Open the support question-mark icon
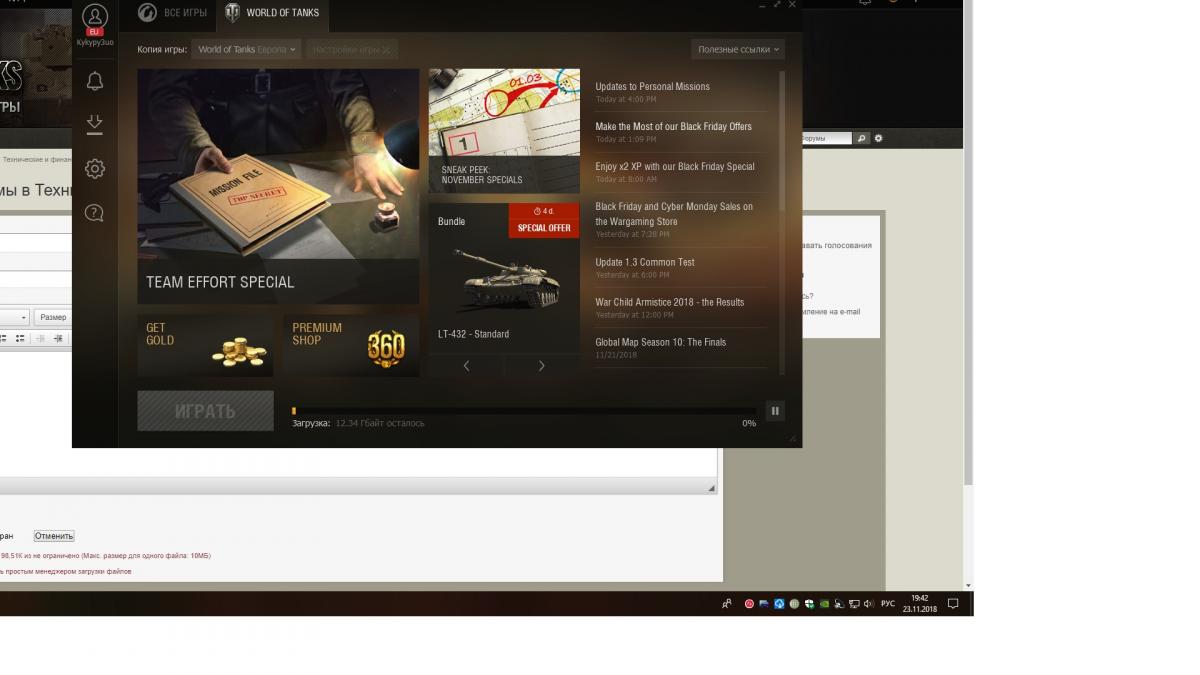The height and width of the screenshot is (675, 1200). coord(95,212)
